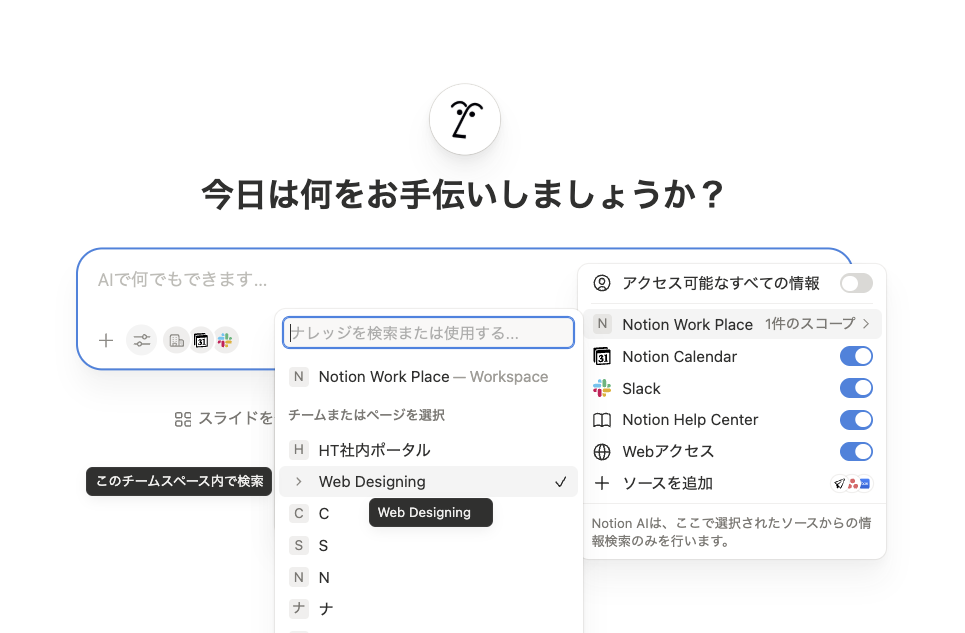Click the ナレッジを検索 search field
This screenshot has width=965, height=633.
click(x=428, y=333)
